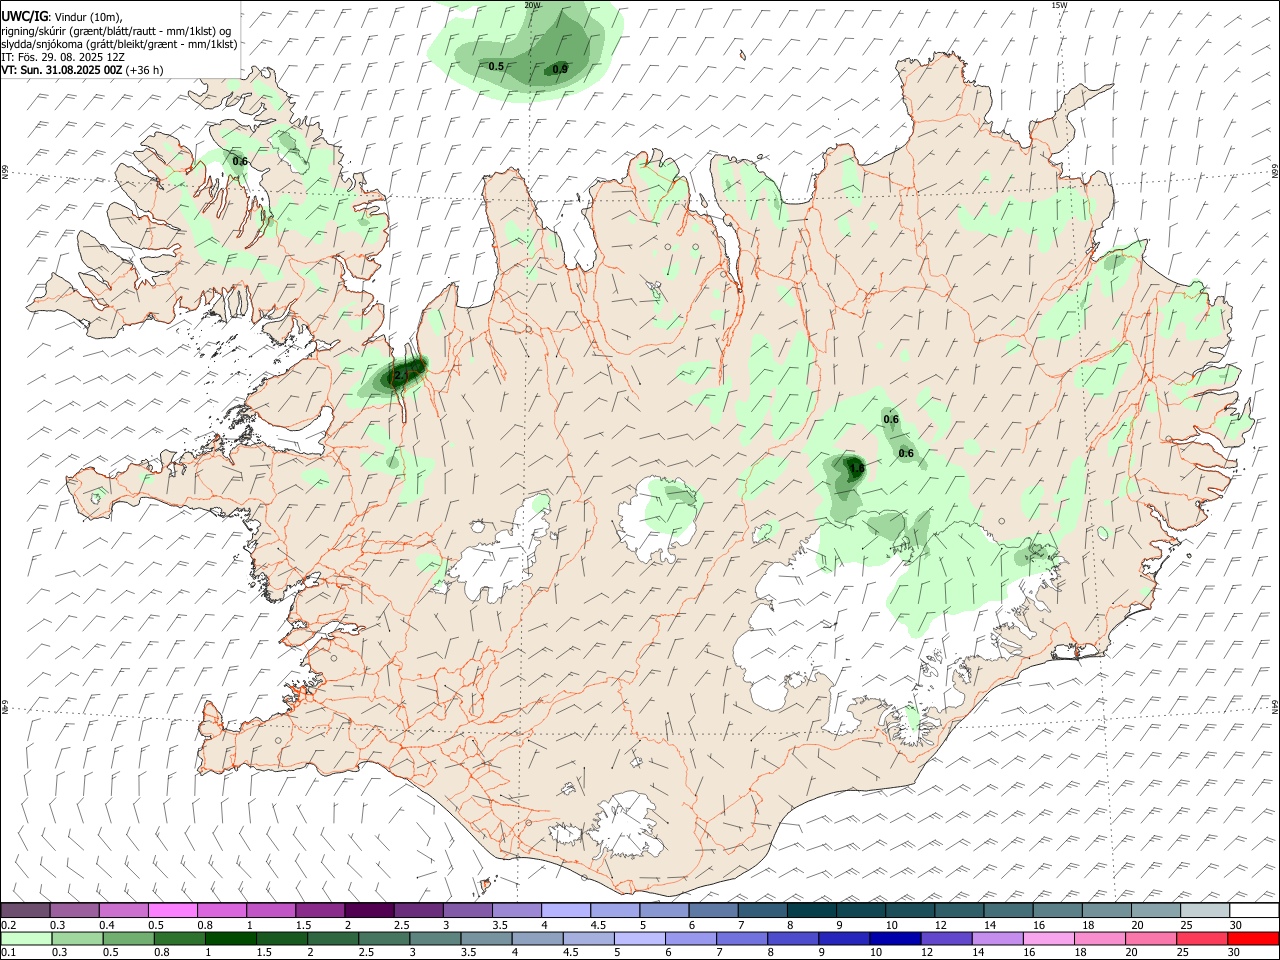Select the VT: Sun. 31.08.2025 00Z (+36 h) line
1280x960 pixels.
pyautogui.click(x=82, y=70)
